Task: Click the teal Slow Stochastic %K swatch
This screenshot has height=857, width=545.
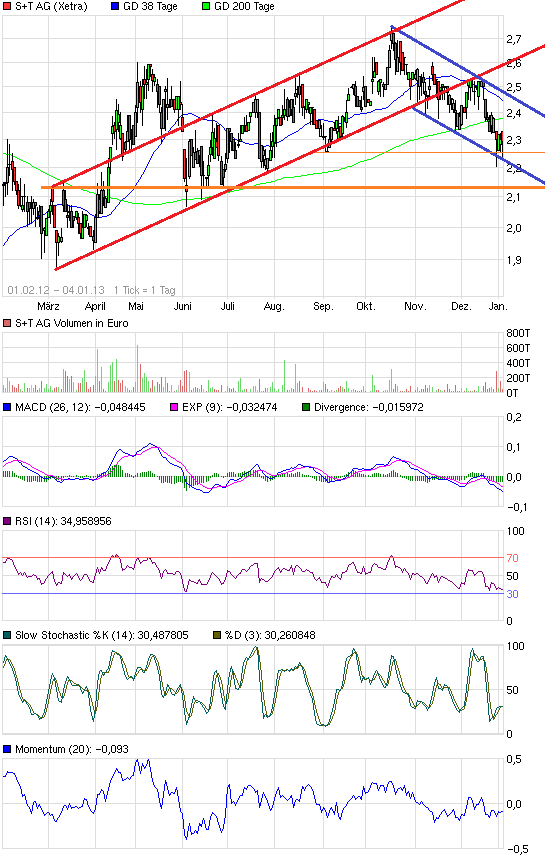Action: pos(7,635)
